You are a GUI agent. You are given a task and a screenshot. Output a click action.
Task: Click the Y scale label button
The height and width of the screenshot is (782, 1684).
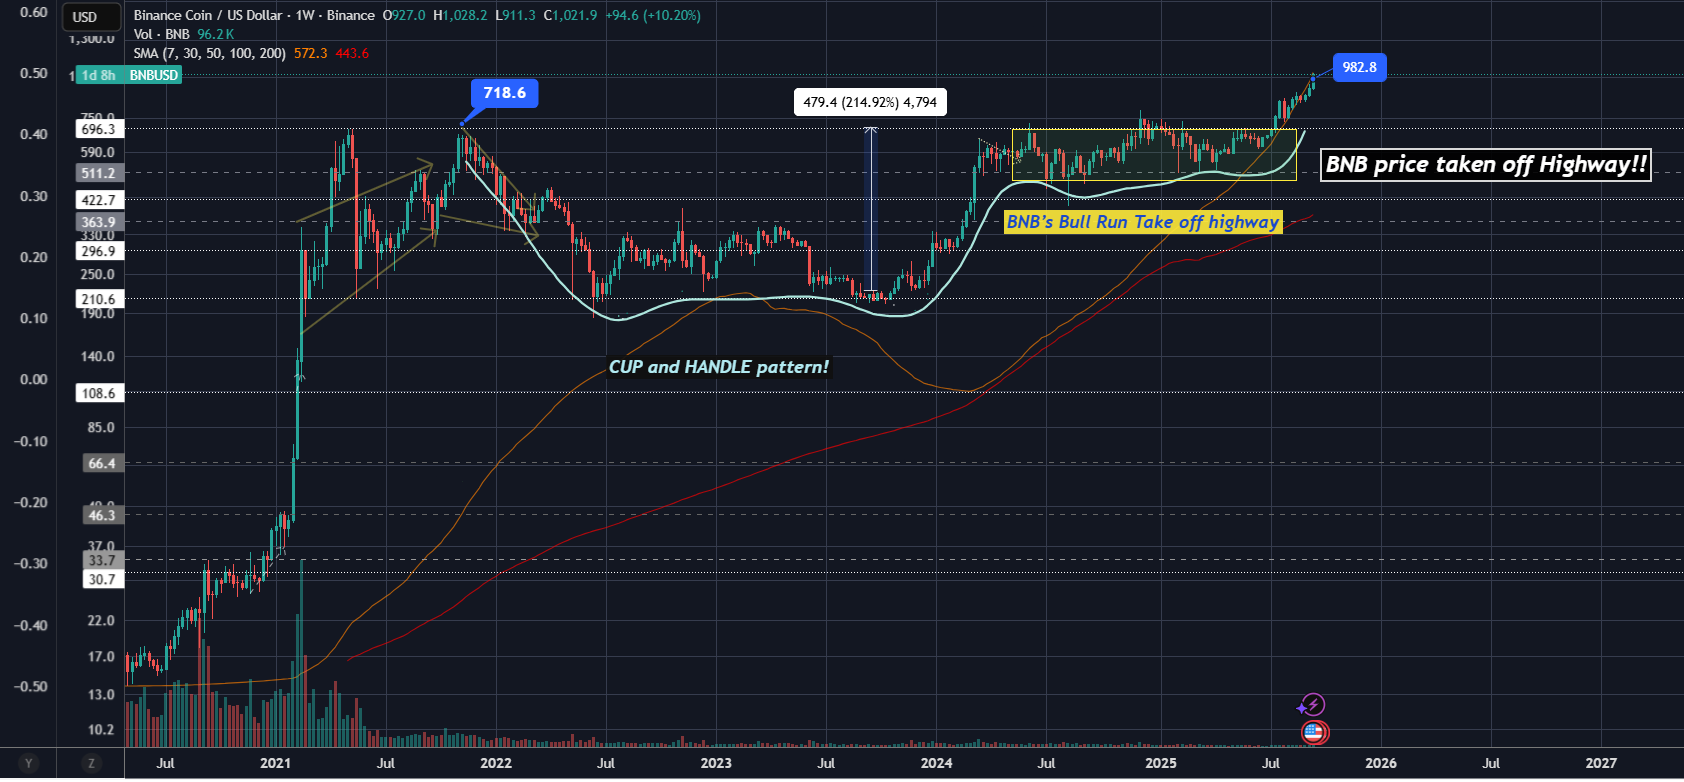(x=28, y=764)
